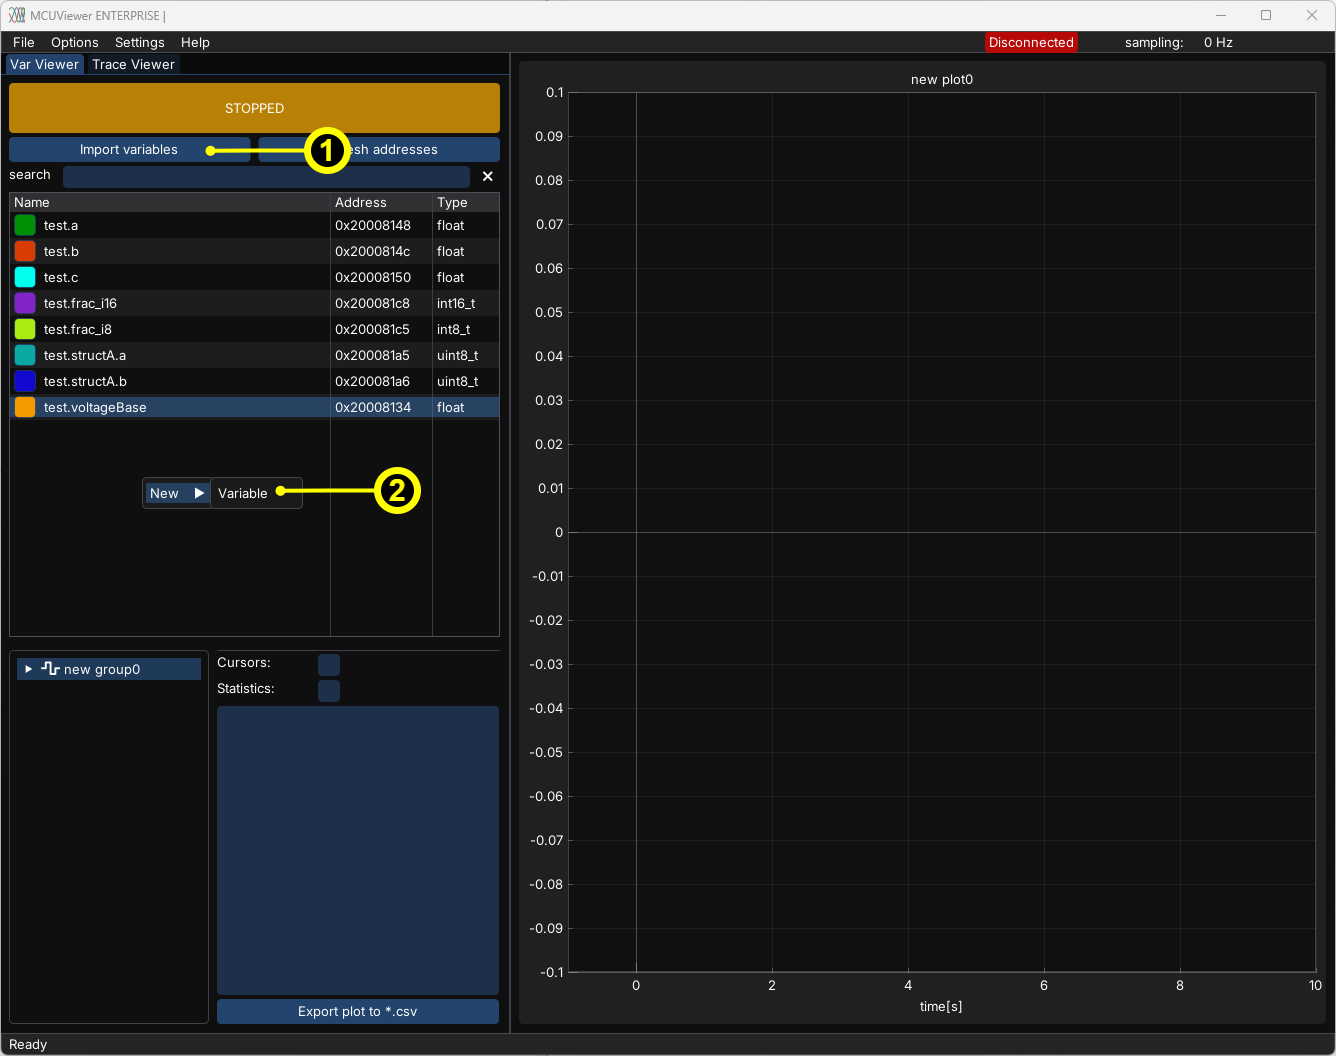Toggle the Statistics checkbox
This screenshot has width=1338, height=1058.
pyautogui.click(x=328, y=690)
